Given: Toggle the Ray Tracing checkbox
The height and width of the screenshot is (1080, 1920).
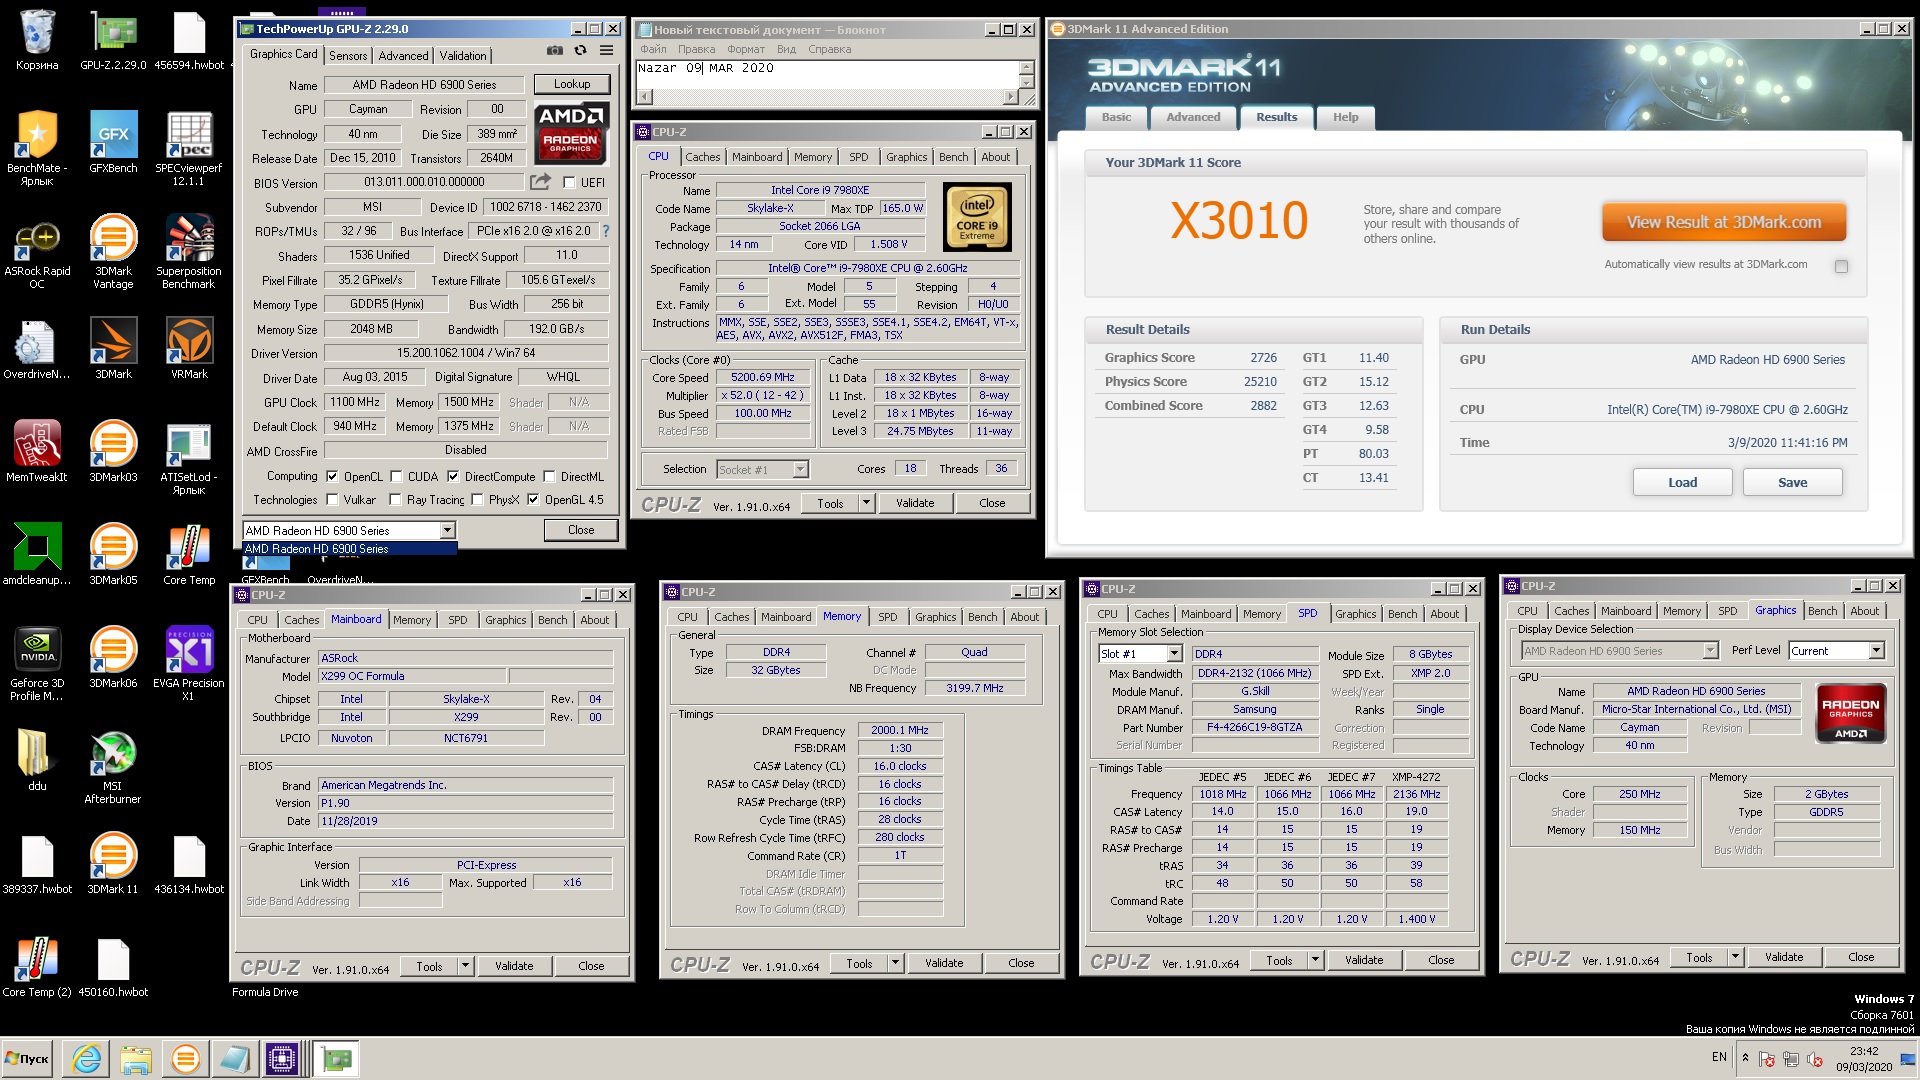Looking at the screenshot, I should (x=395, y=499).
